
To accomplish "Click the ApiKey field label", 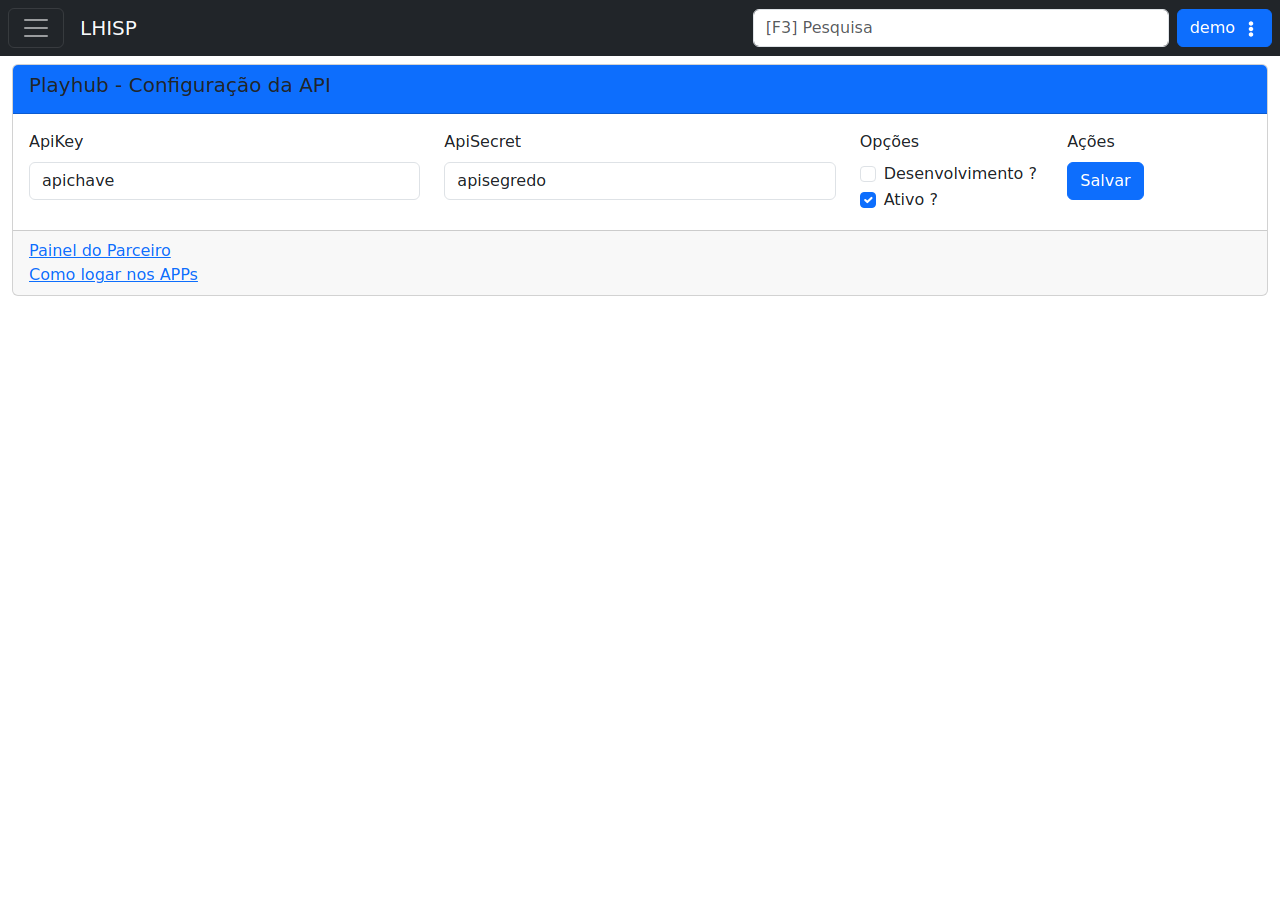I will pyautogui.click(x=56, y=142).
